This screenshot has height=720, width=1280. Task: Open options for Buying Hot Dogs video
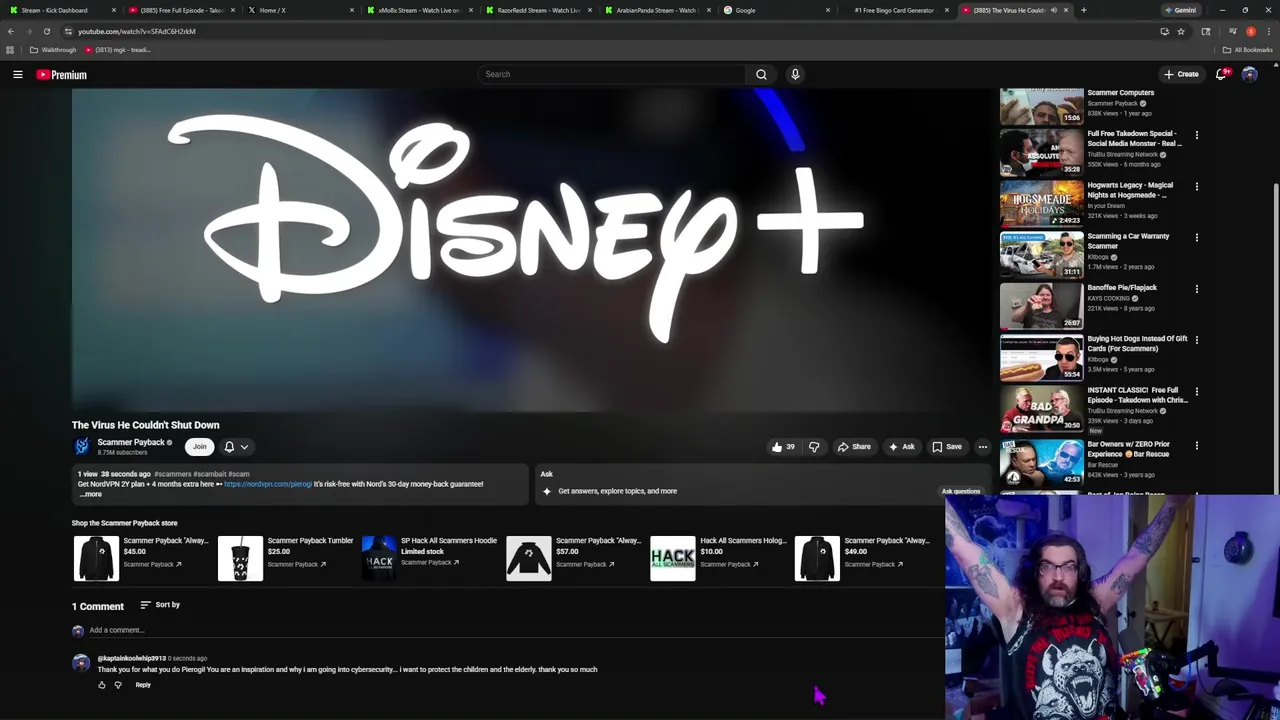1196,340
